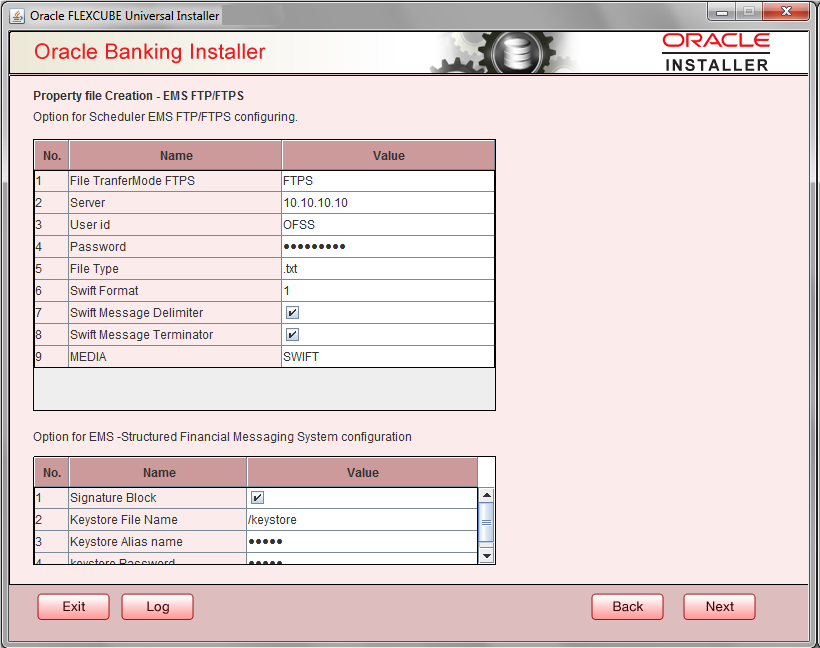The image size is (820, 648).
Task: Proceed with the Next button
Action: coord(719,606)
